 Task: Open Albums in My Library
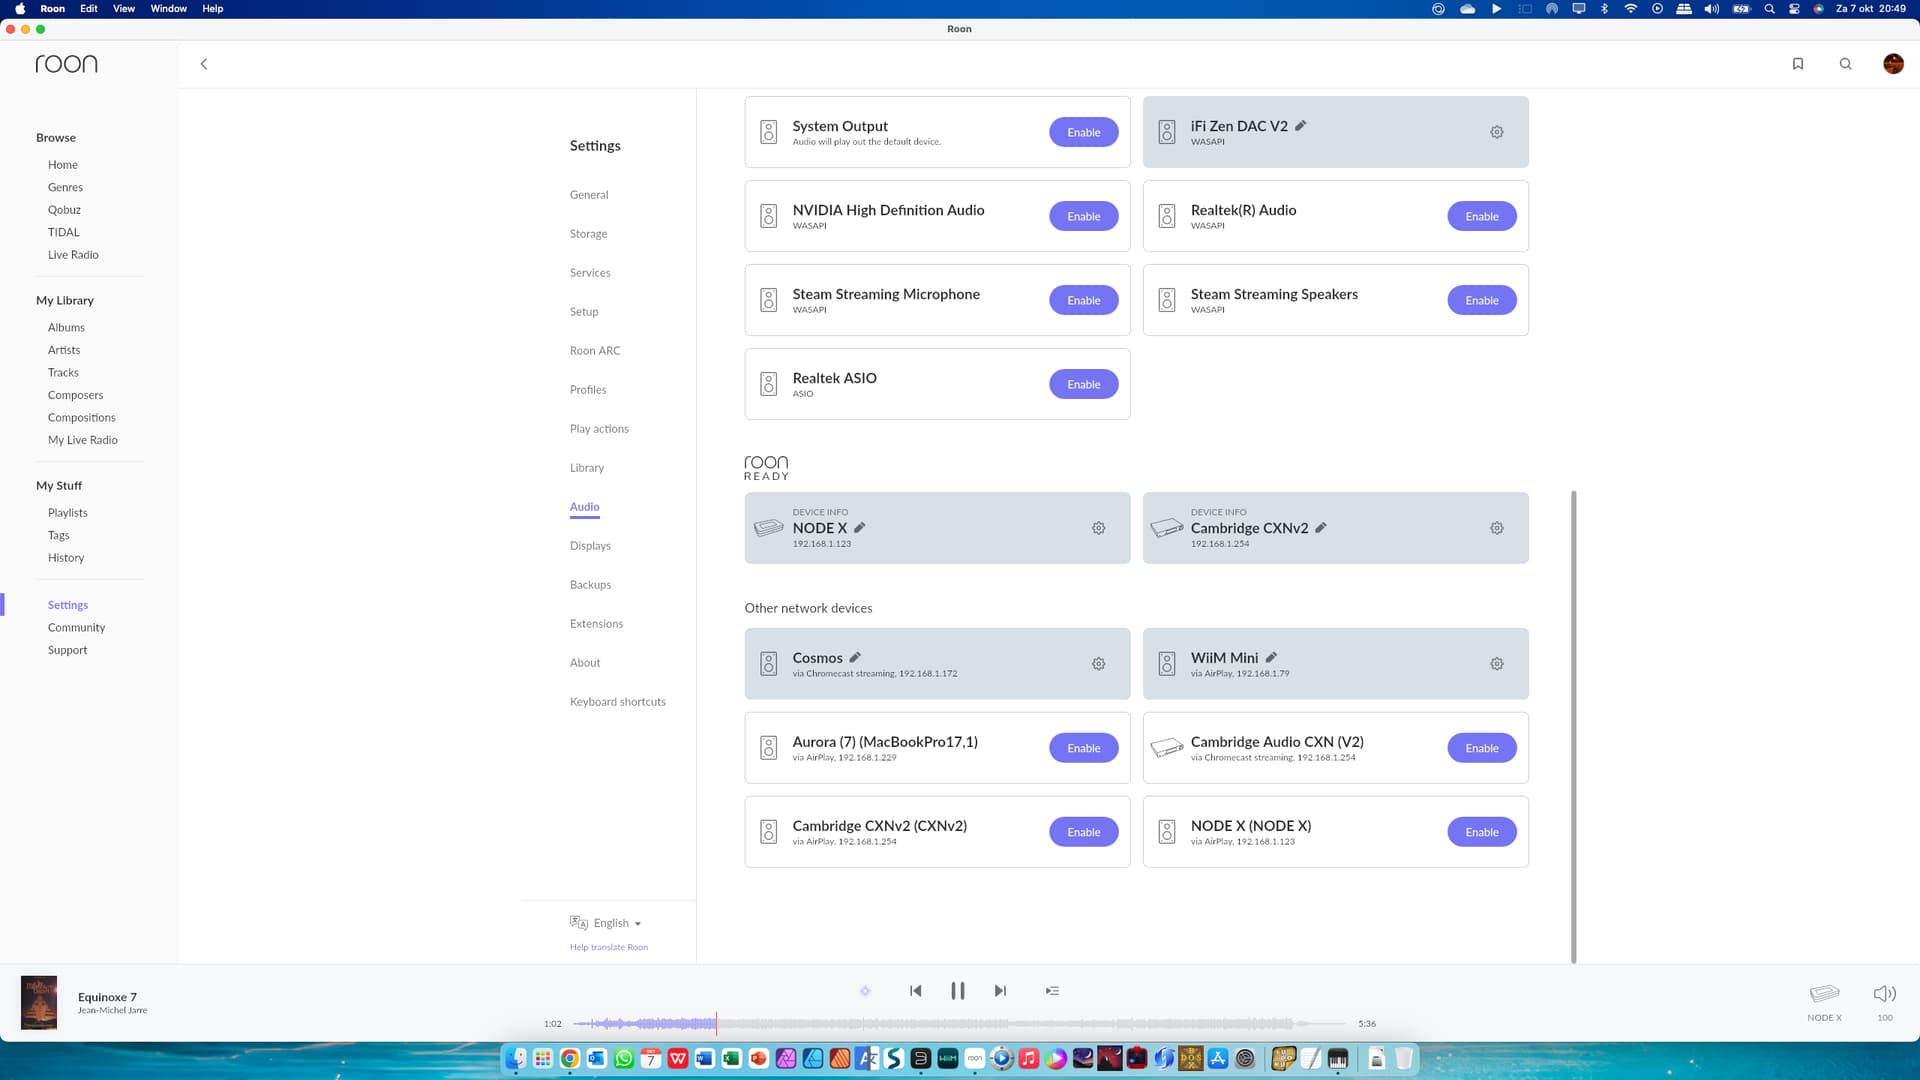66,328
